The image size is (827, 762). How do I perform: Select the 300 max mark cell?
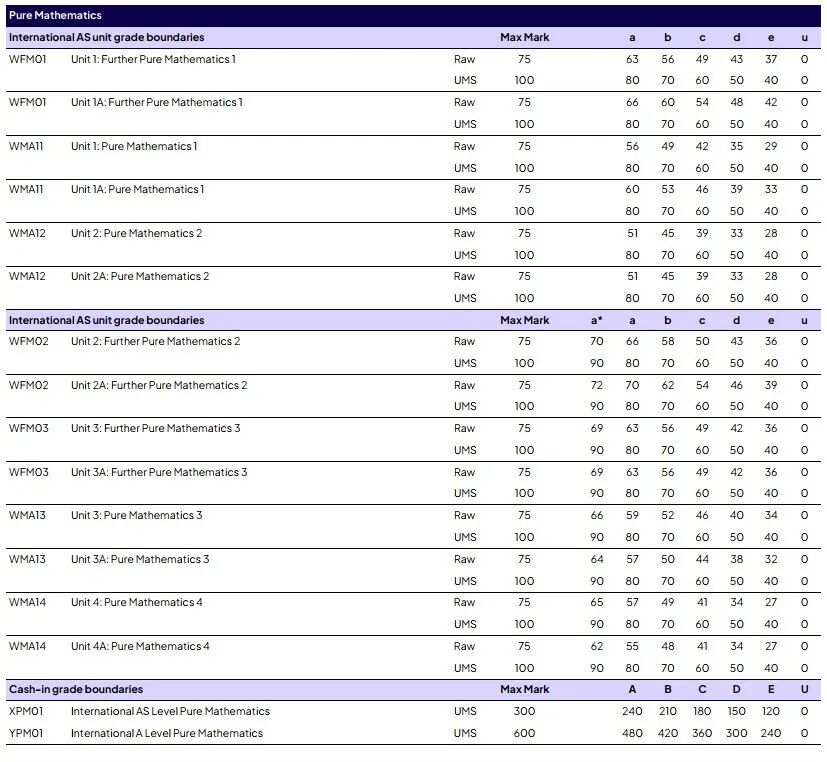[x=524, y=711]
